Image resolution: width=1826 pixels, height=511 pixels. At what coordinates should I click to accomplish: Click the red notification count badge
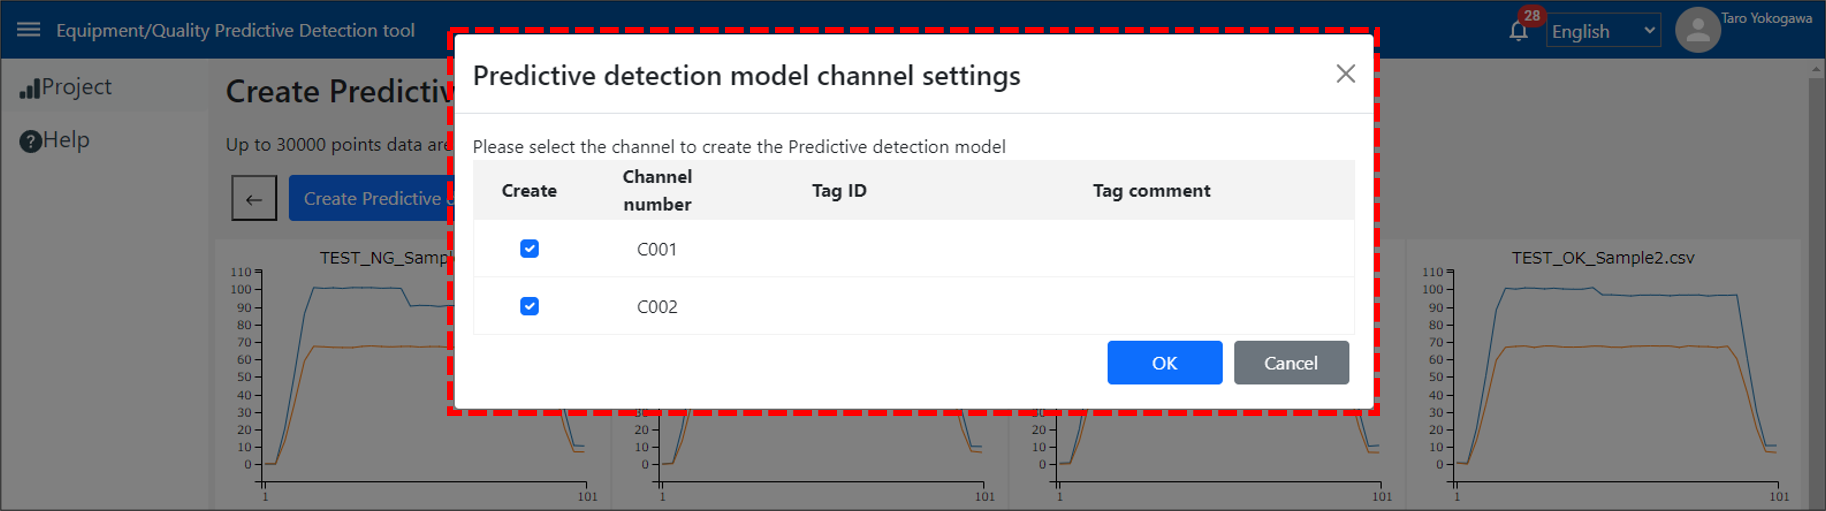click(1531, 16)
